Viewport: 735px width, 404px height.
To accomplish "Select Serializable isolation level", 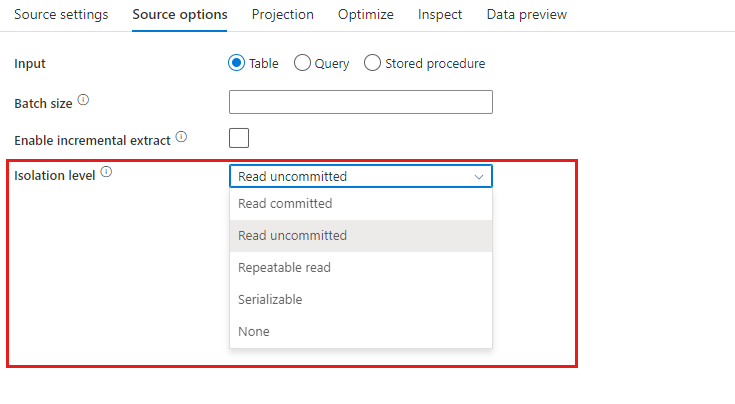I will pos(361,299).
